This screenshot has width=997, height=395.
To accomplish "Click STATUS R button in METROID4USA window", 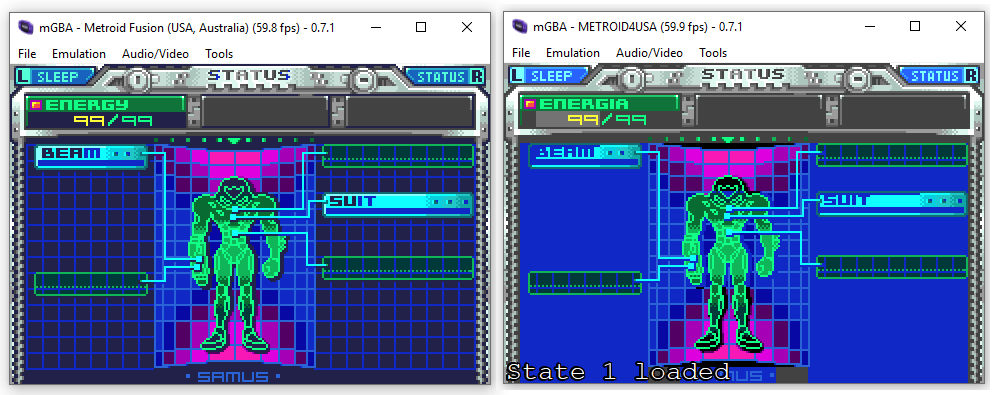I will tap(940, 76).
